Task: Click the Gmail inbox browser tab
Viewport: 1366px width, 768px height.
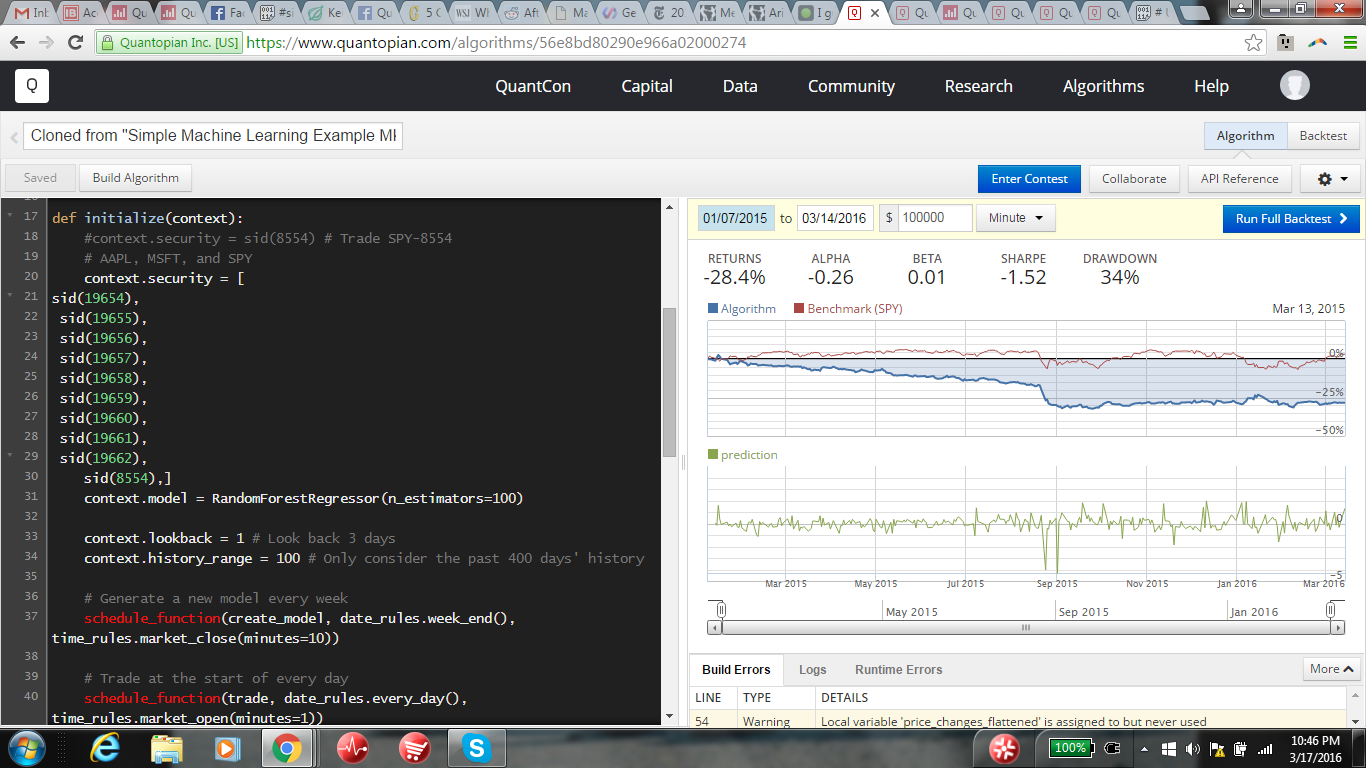Action: (x=29, y=13)
